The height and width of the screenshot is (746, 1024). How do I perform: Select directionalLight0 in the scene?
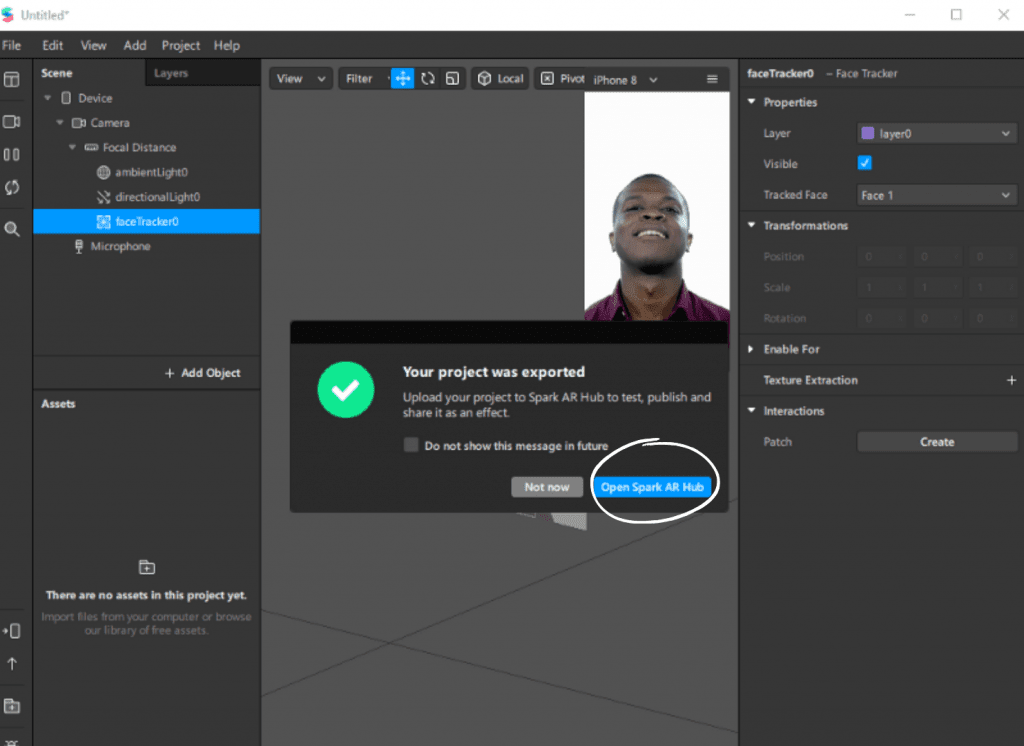(147, 197)
